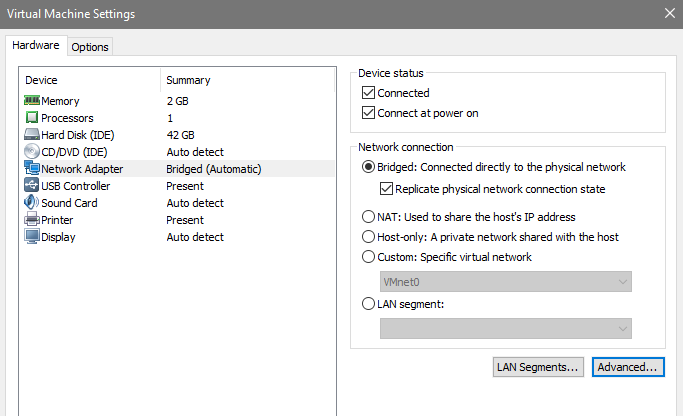Screen dimensions: 683x416
Task: Open the Advanced... network settings
Action: (627, 367)
